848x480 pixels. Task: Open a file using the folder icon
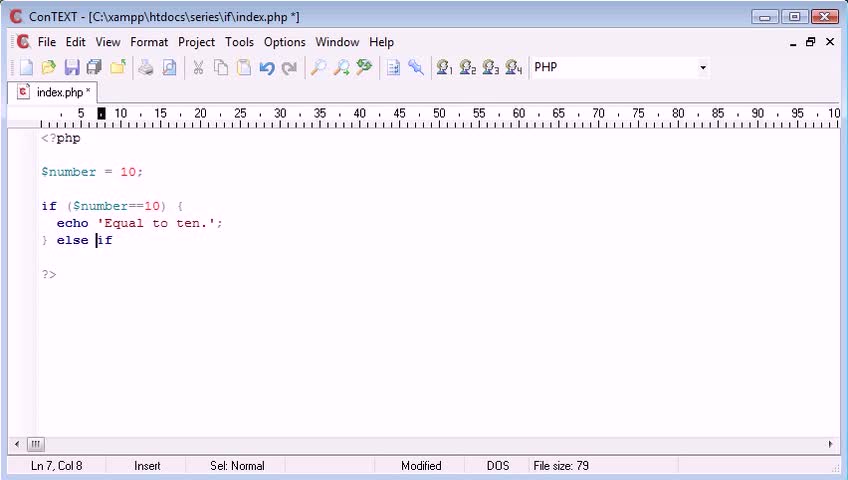[48, 68]
